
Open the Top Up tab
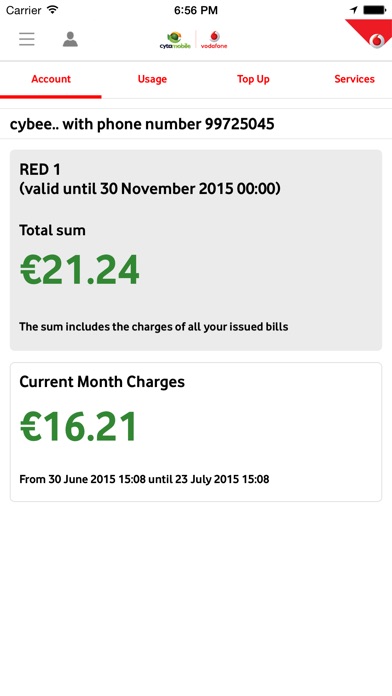(x=253, y=79)
